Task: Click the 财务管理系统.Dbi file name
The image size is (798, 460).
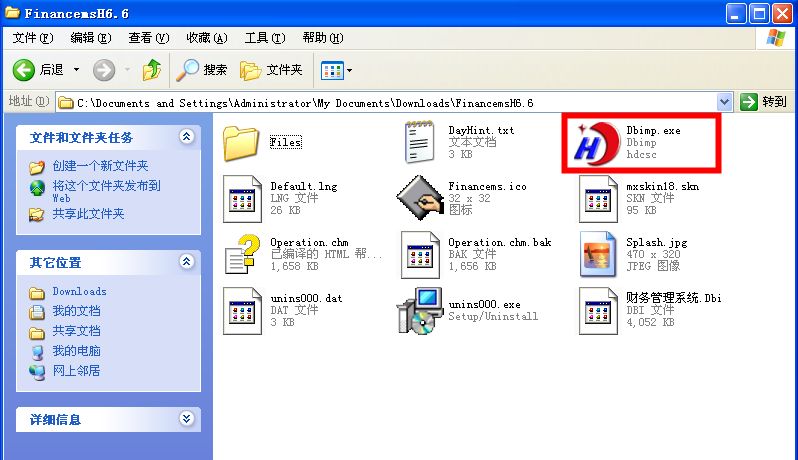Action: point(673,298)
